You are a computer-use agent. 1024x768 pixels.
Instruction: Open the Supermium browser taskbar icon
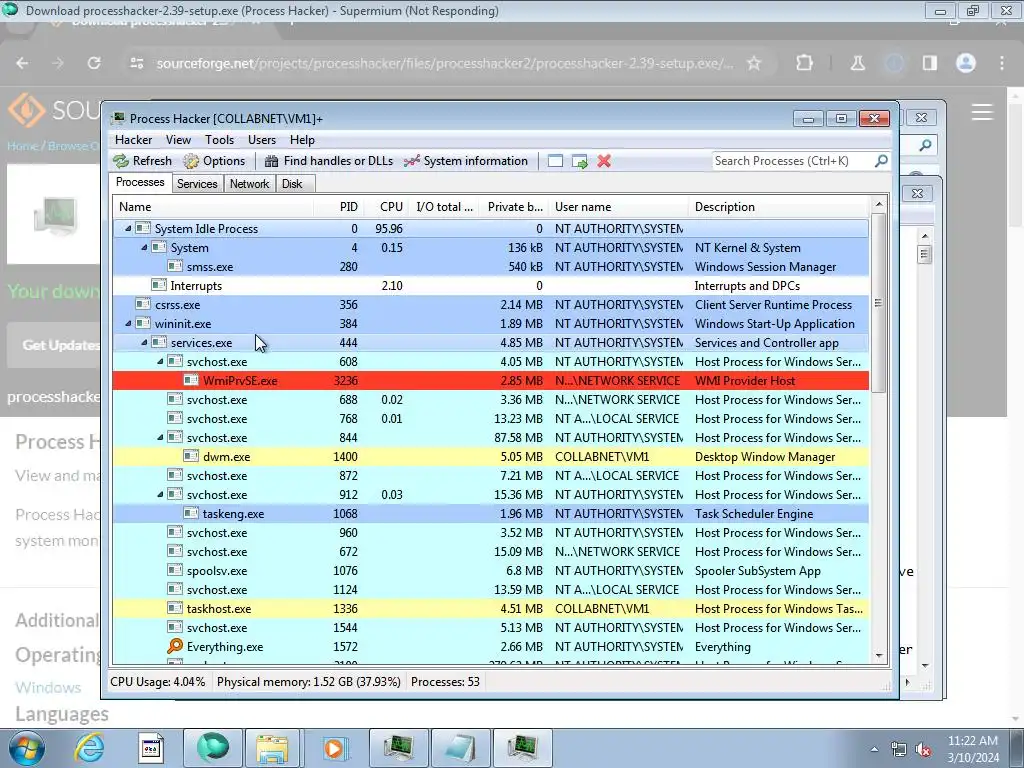coord(213,748)
